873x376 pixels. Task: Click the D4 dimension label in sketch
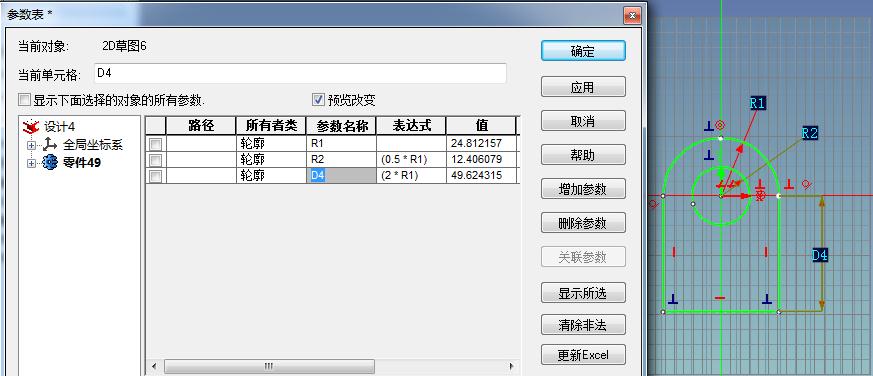(820, 256)
